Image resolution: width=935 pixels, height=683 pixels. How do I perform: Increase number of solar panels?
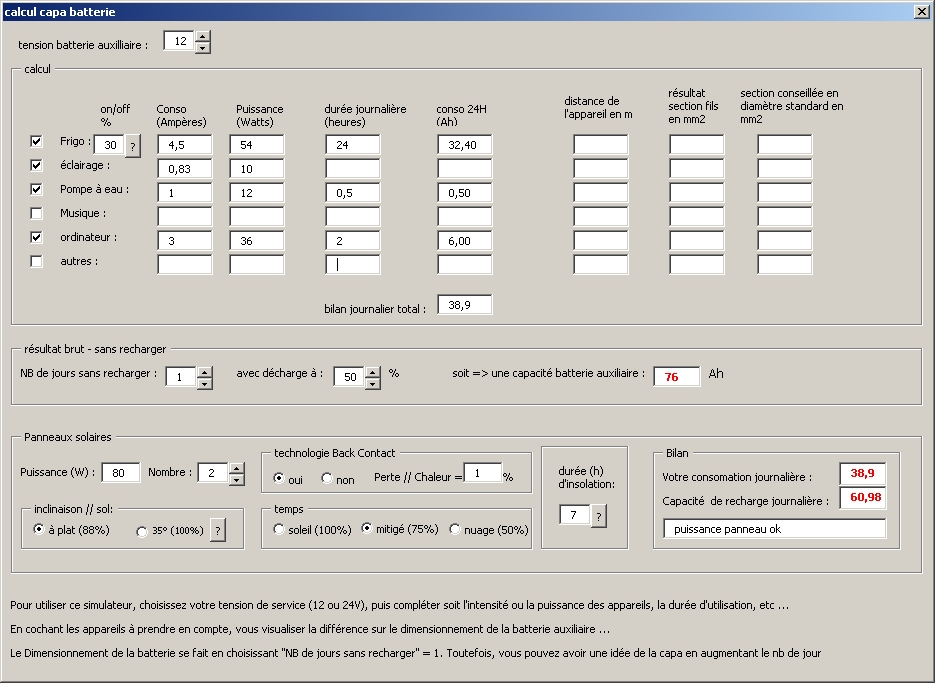point(237,467)
